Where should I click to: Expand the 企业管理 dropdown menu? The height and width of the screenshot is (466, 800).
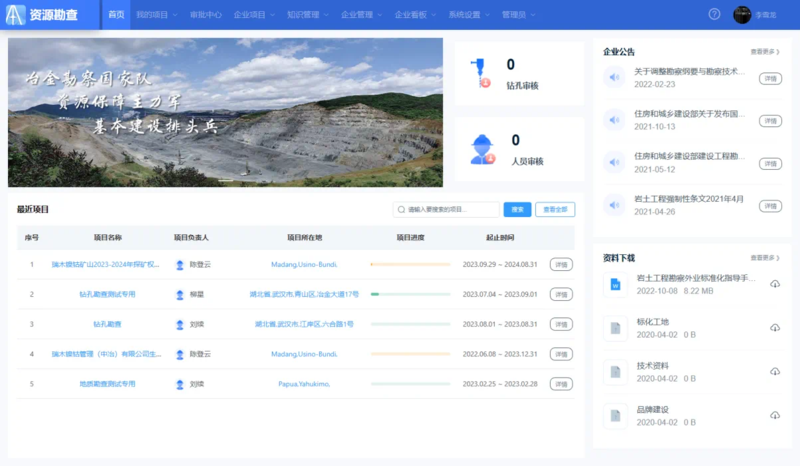click(361, 15)
